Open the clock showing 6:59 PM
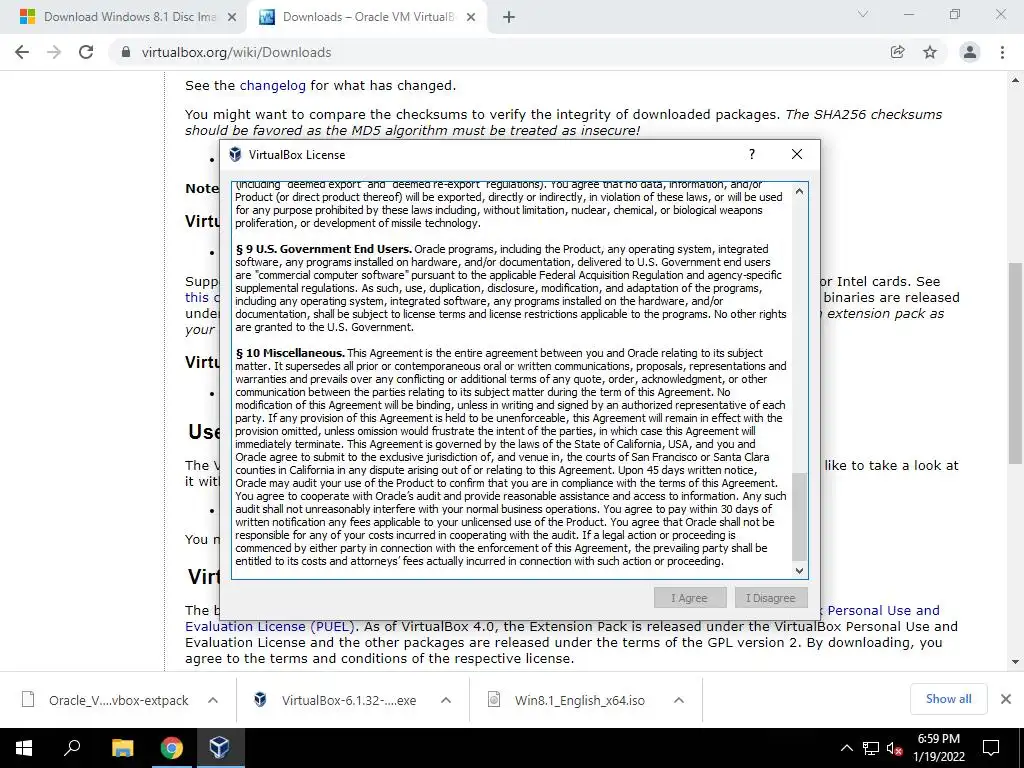Viewport: 1024px width, 768px height. (938, 748)
